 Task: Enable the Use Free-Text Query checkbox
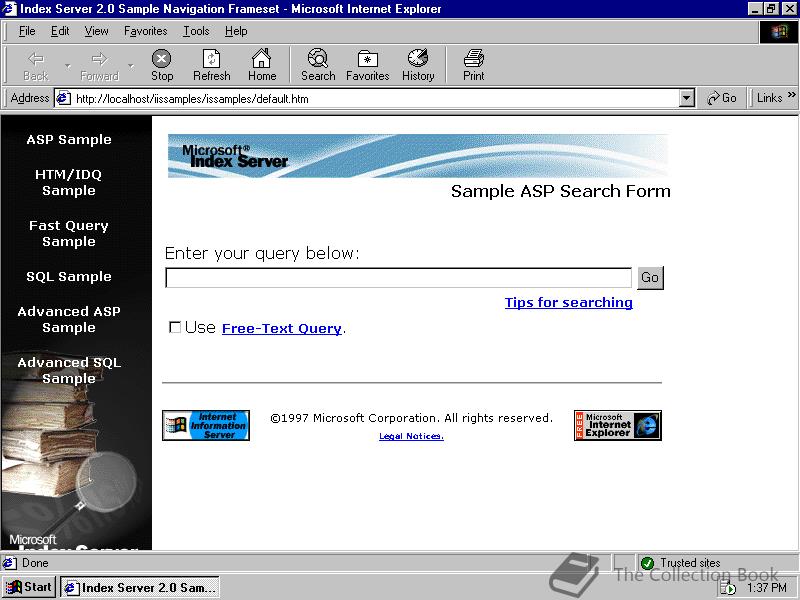175,327
